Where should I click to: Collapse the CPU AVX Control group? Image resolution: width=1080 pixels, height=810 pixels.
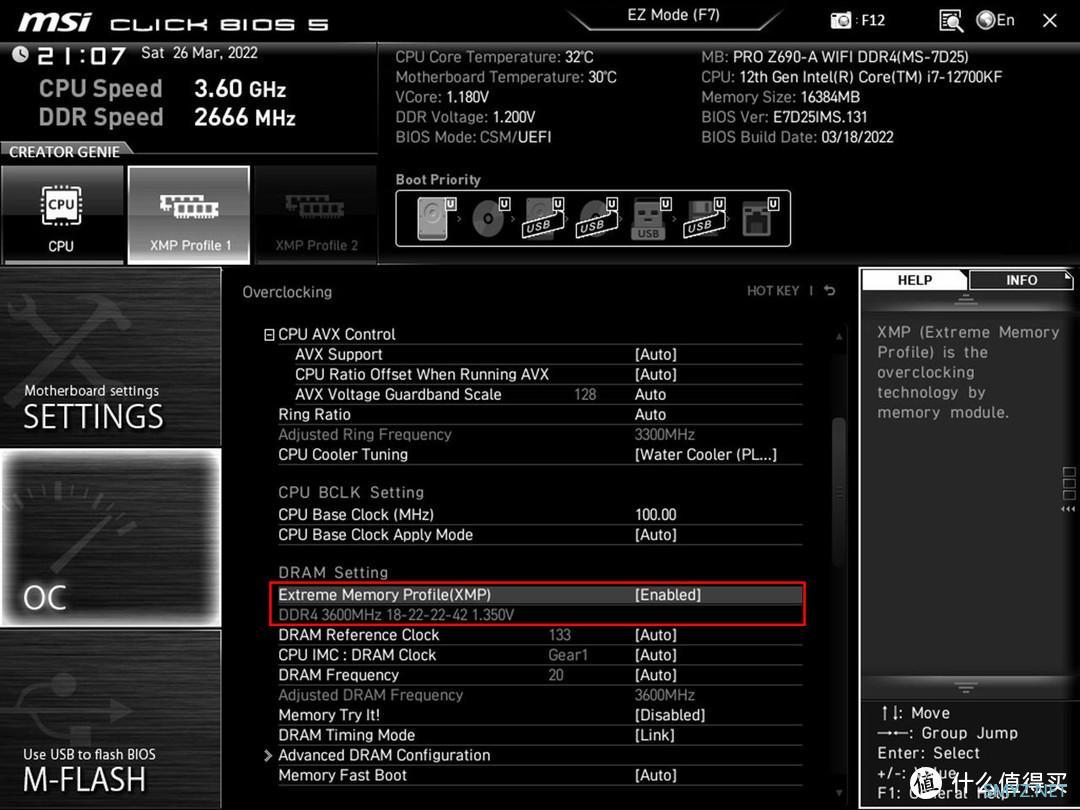269,335
